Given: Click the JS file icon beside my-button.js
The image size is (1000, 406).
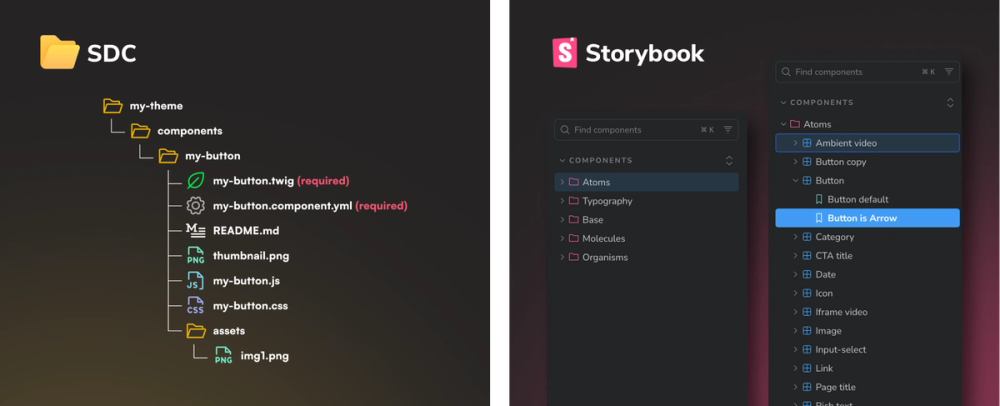Looking at the screenshot, I should point(195,280).
